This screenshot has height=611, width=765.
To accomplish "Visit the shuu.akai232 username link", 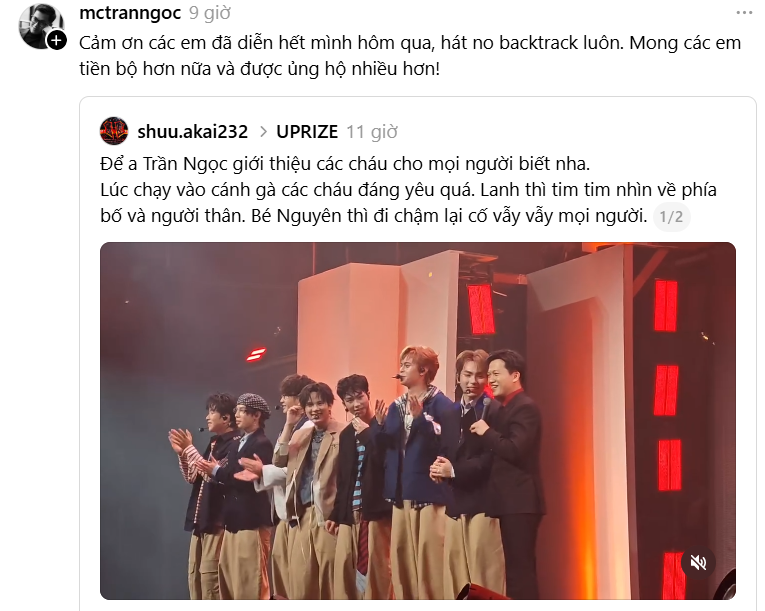I will [x=193, y=132].
